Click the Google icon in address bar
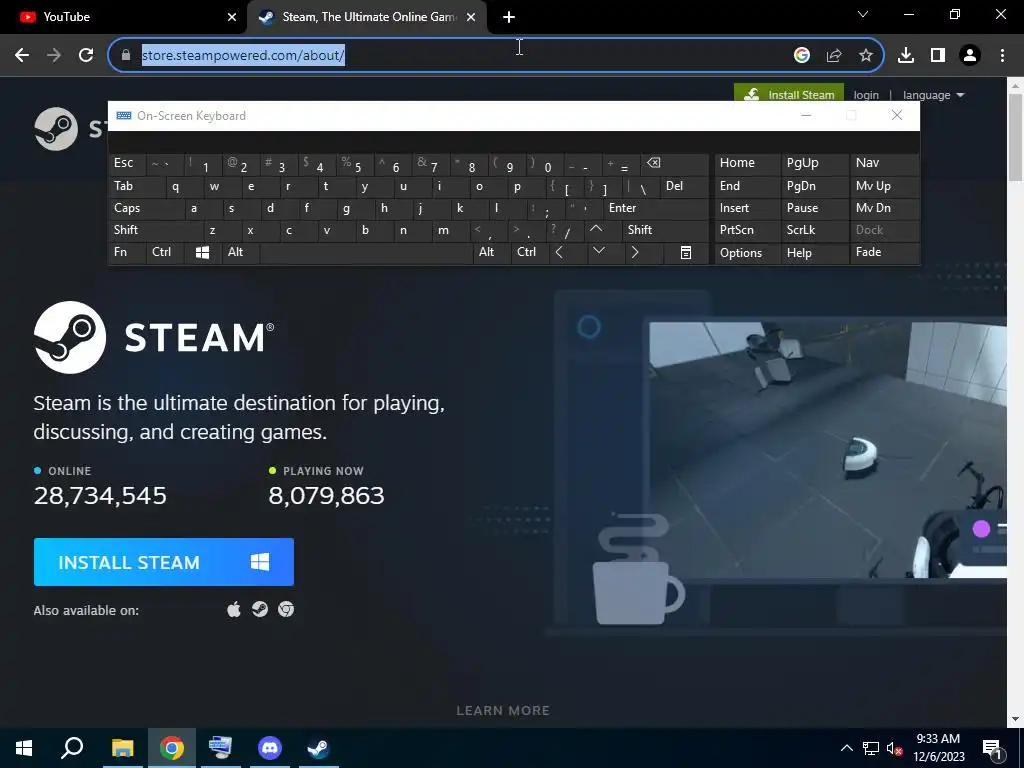 click(x=801, y=56)
